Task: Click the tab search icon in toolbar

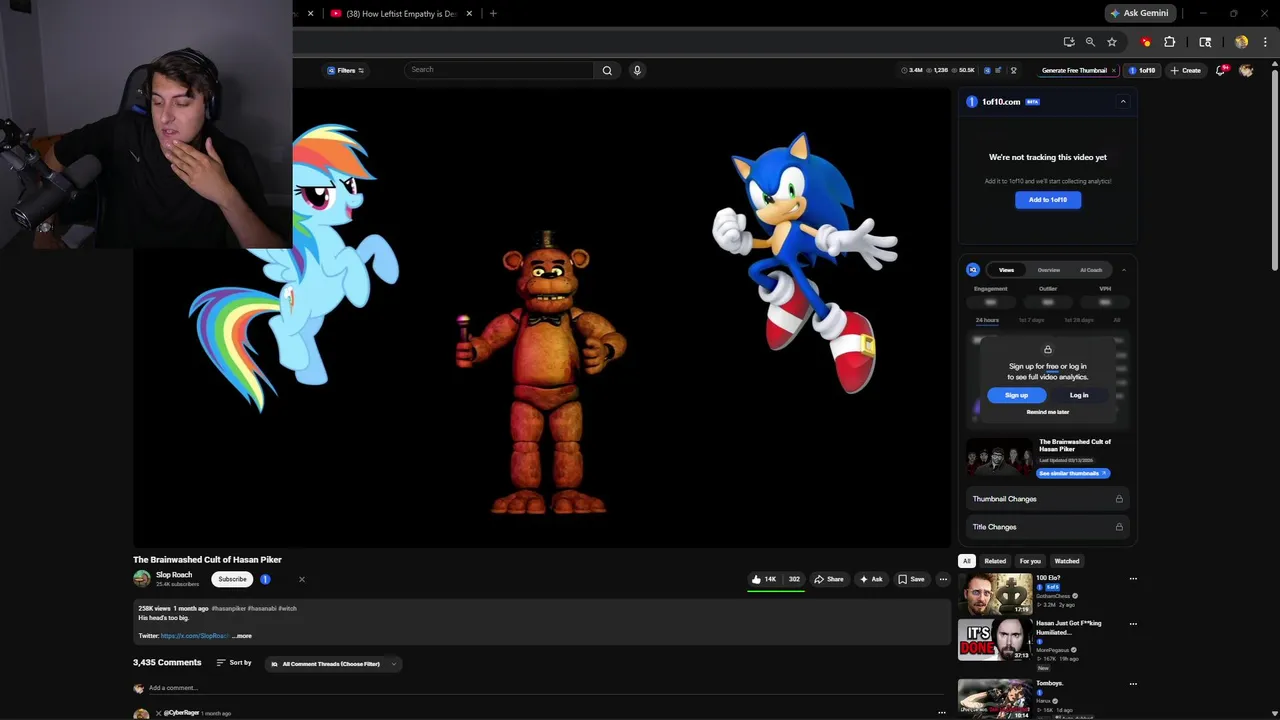Action: pyautogui.click(x=1205, y=42)
